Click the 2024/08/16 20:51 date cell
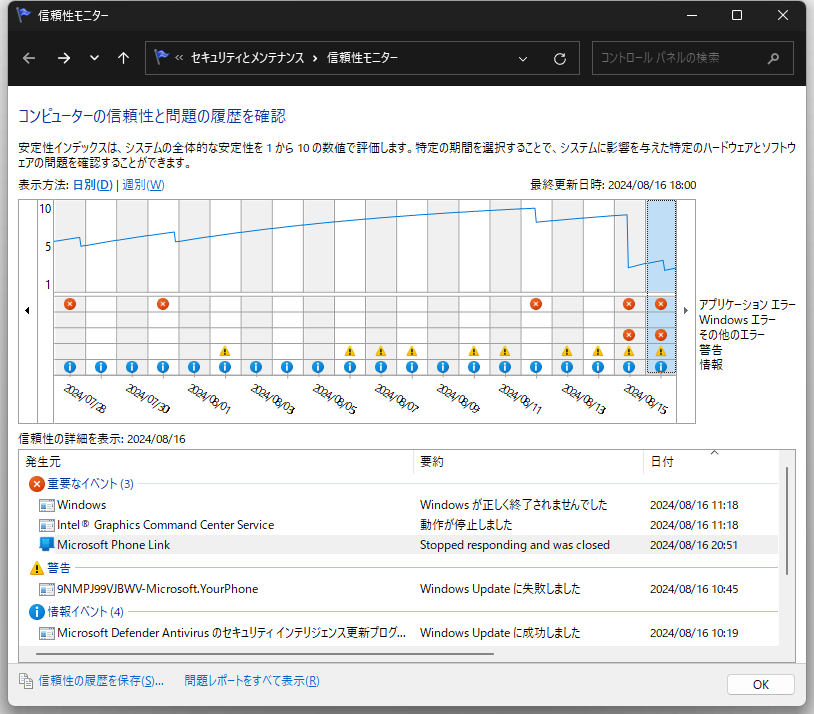 [x=694, y=545]
